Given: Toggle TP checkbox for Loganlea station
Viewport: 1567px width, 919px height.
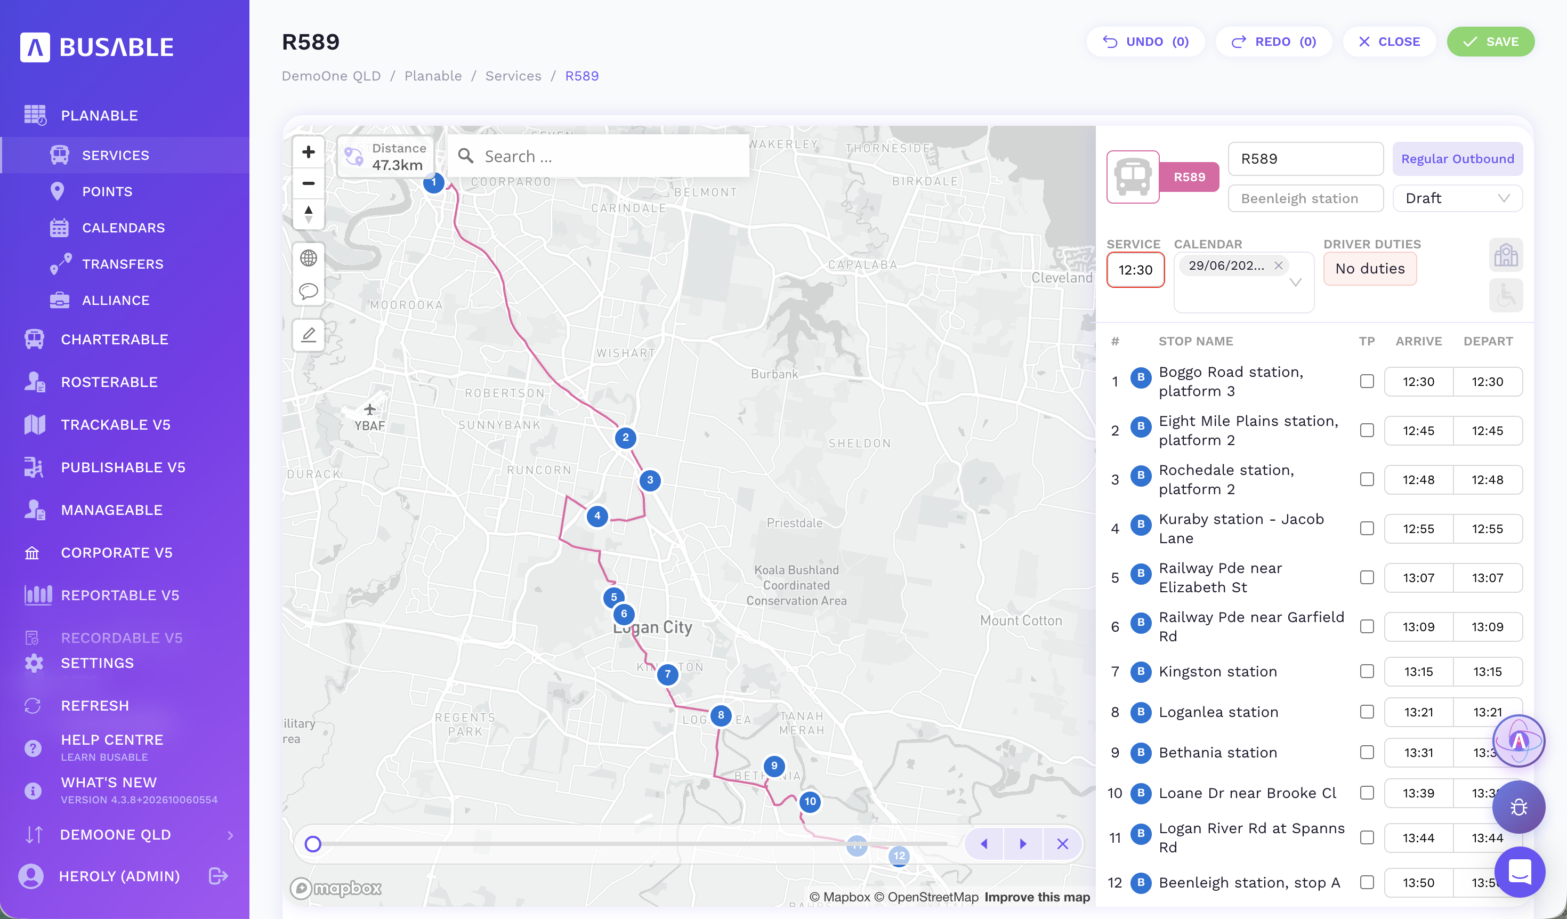Looking at the screenshot, I should [1367, 712].
